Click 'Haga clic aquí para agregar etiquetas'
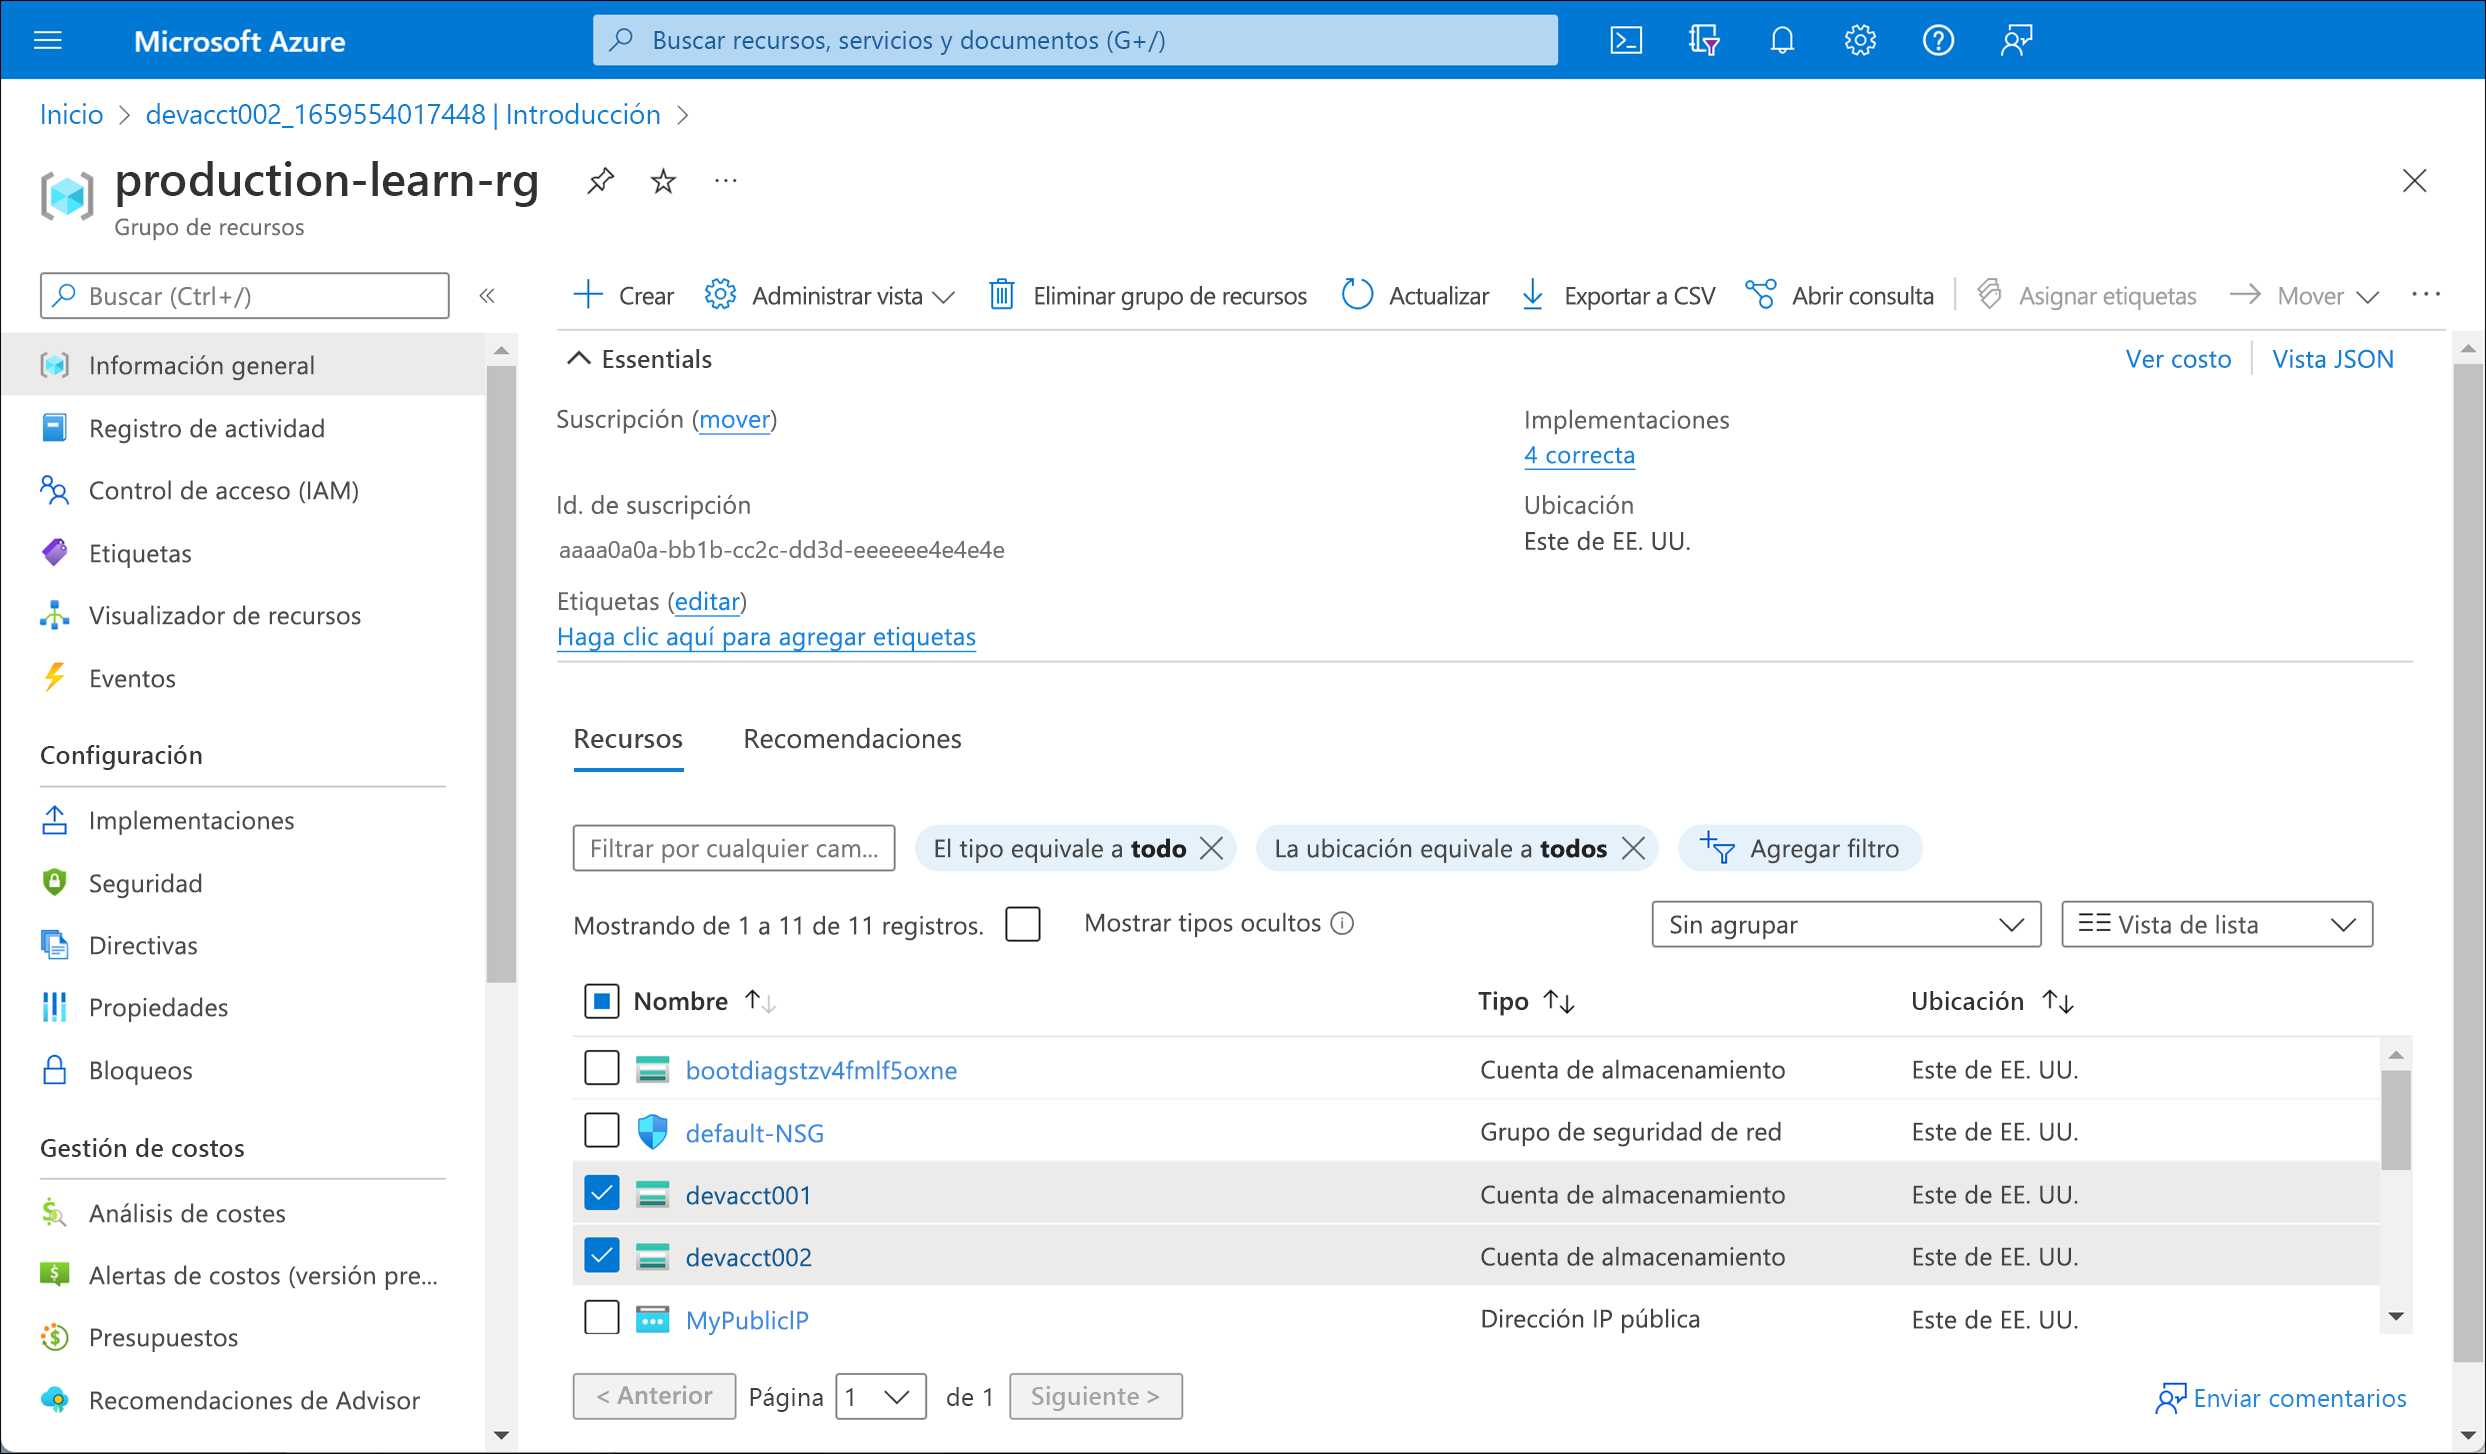This screenshot has height=1454, width=2486. coord(766,637)
